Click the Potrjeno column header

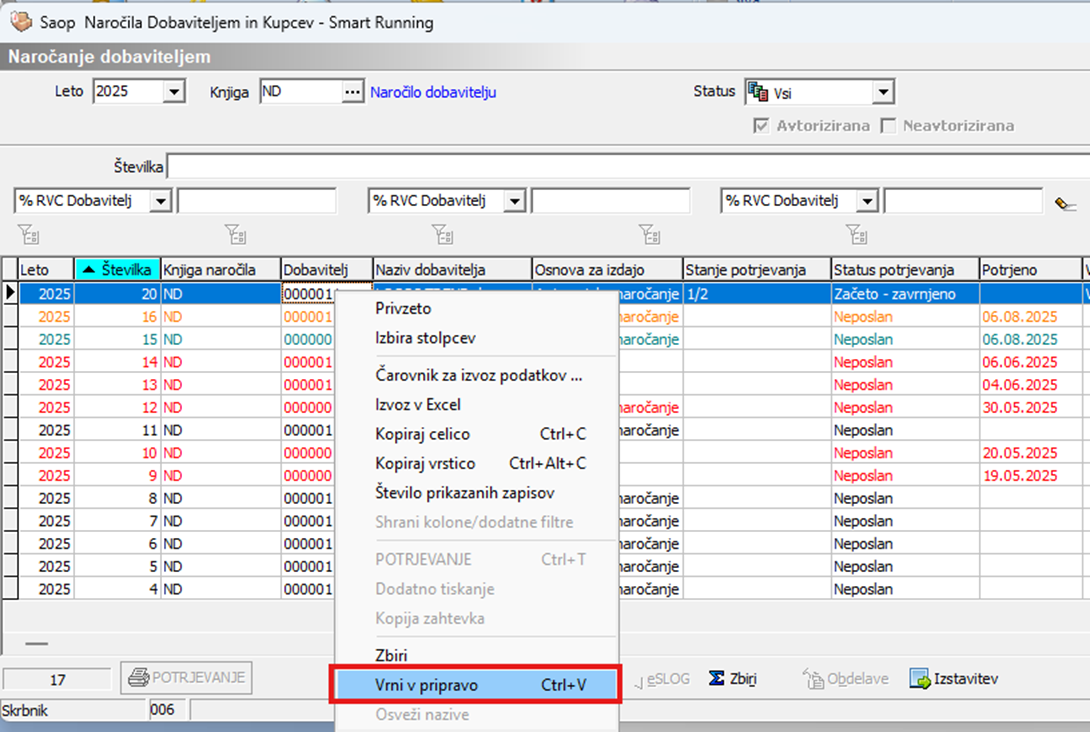(1030, 270)
